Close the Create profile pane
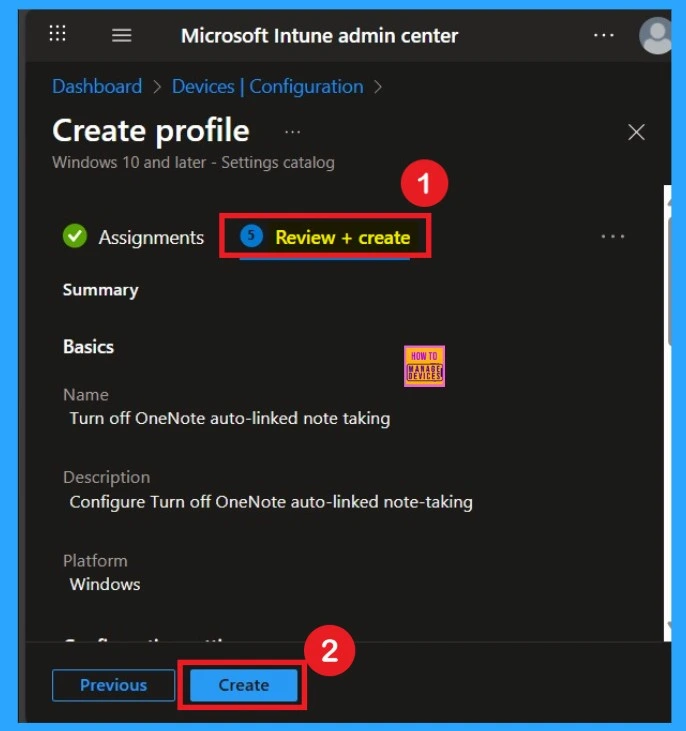The width and height of the screenshot is (686, 731). (636, 132)
